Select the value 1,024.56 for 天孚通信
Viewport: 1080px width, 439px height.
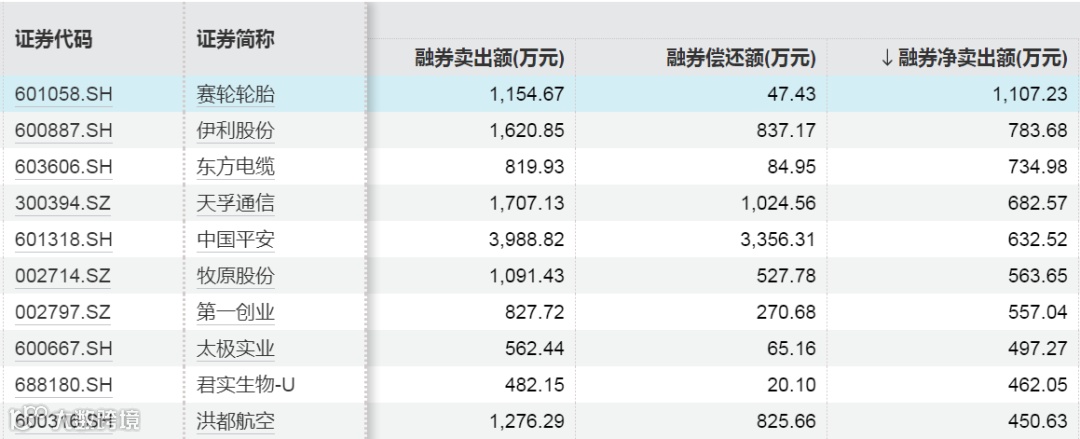(779, 203)
